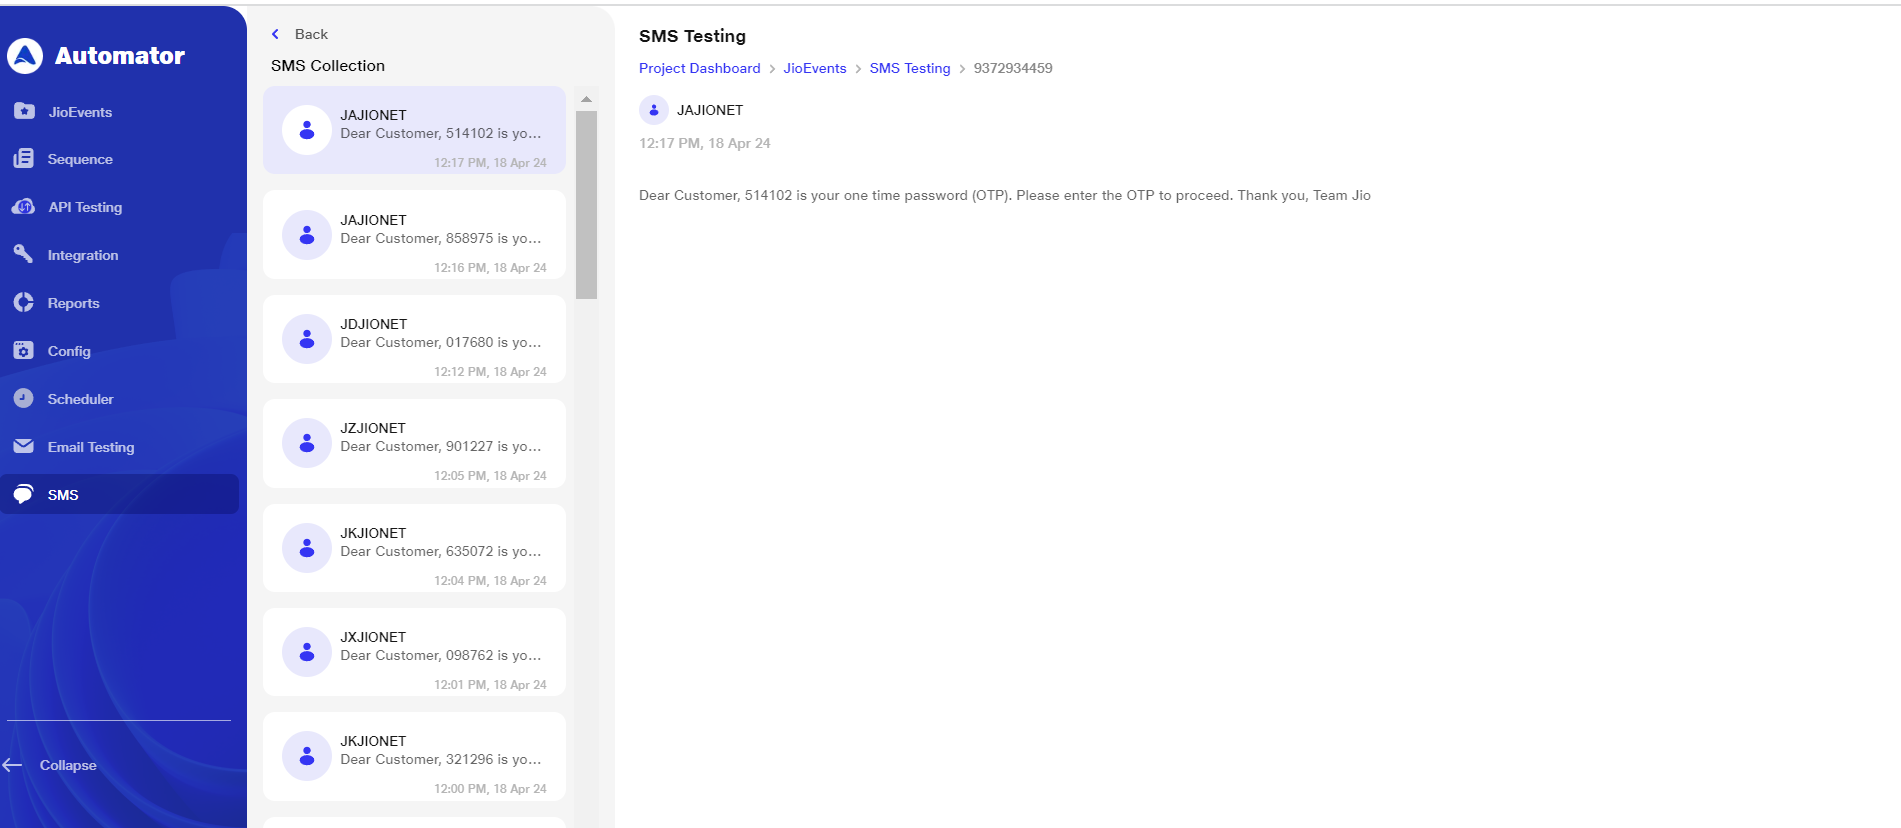1901x828 pixels.
Task: Click the SMS Collection scrollbar thumb
Action: click(x=587, y=205)
